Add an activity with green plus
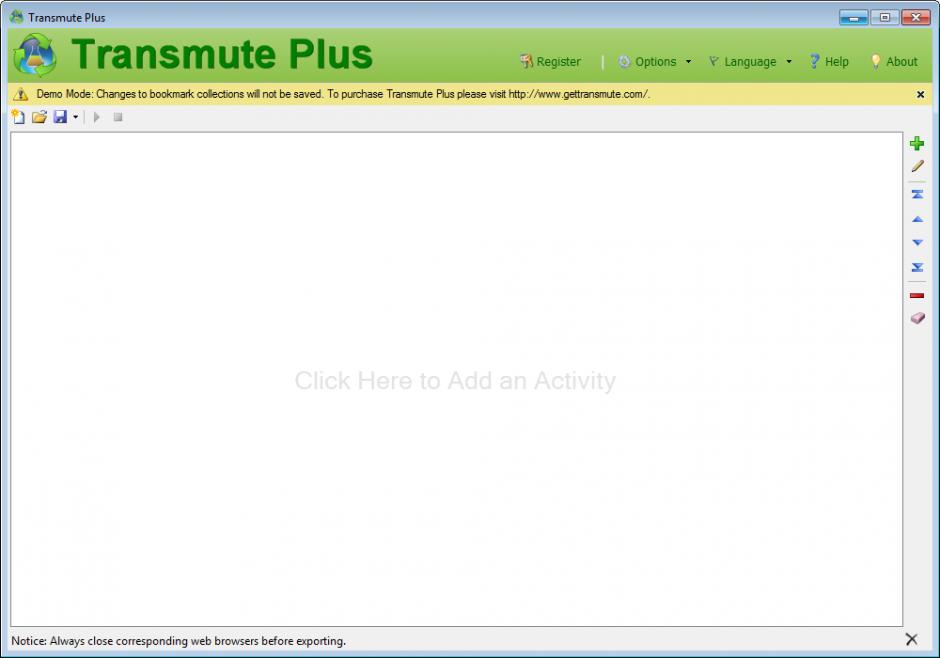 click(x=917, y=143)
